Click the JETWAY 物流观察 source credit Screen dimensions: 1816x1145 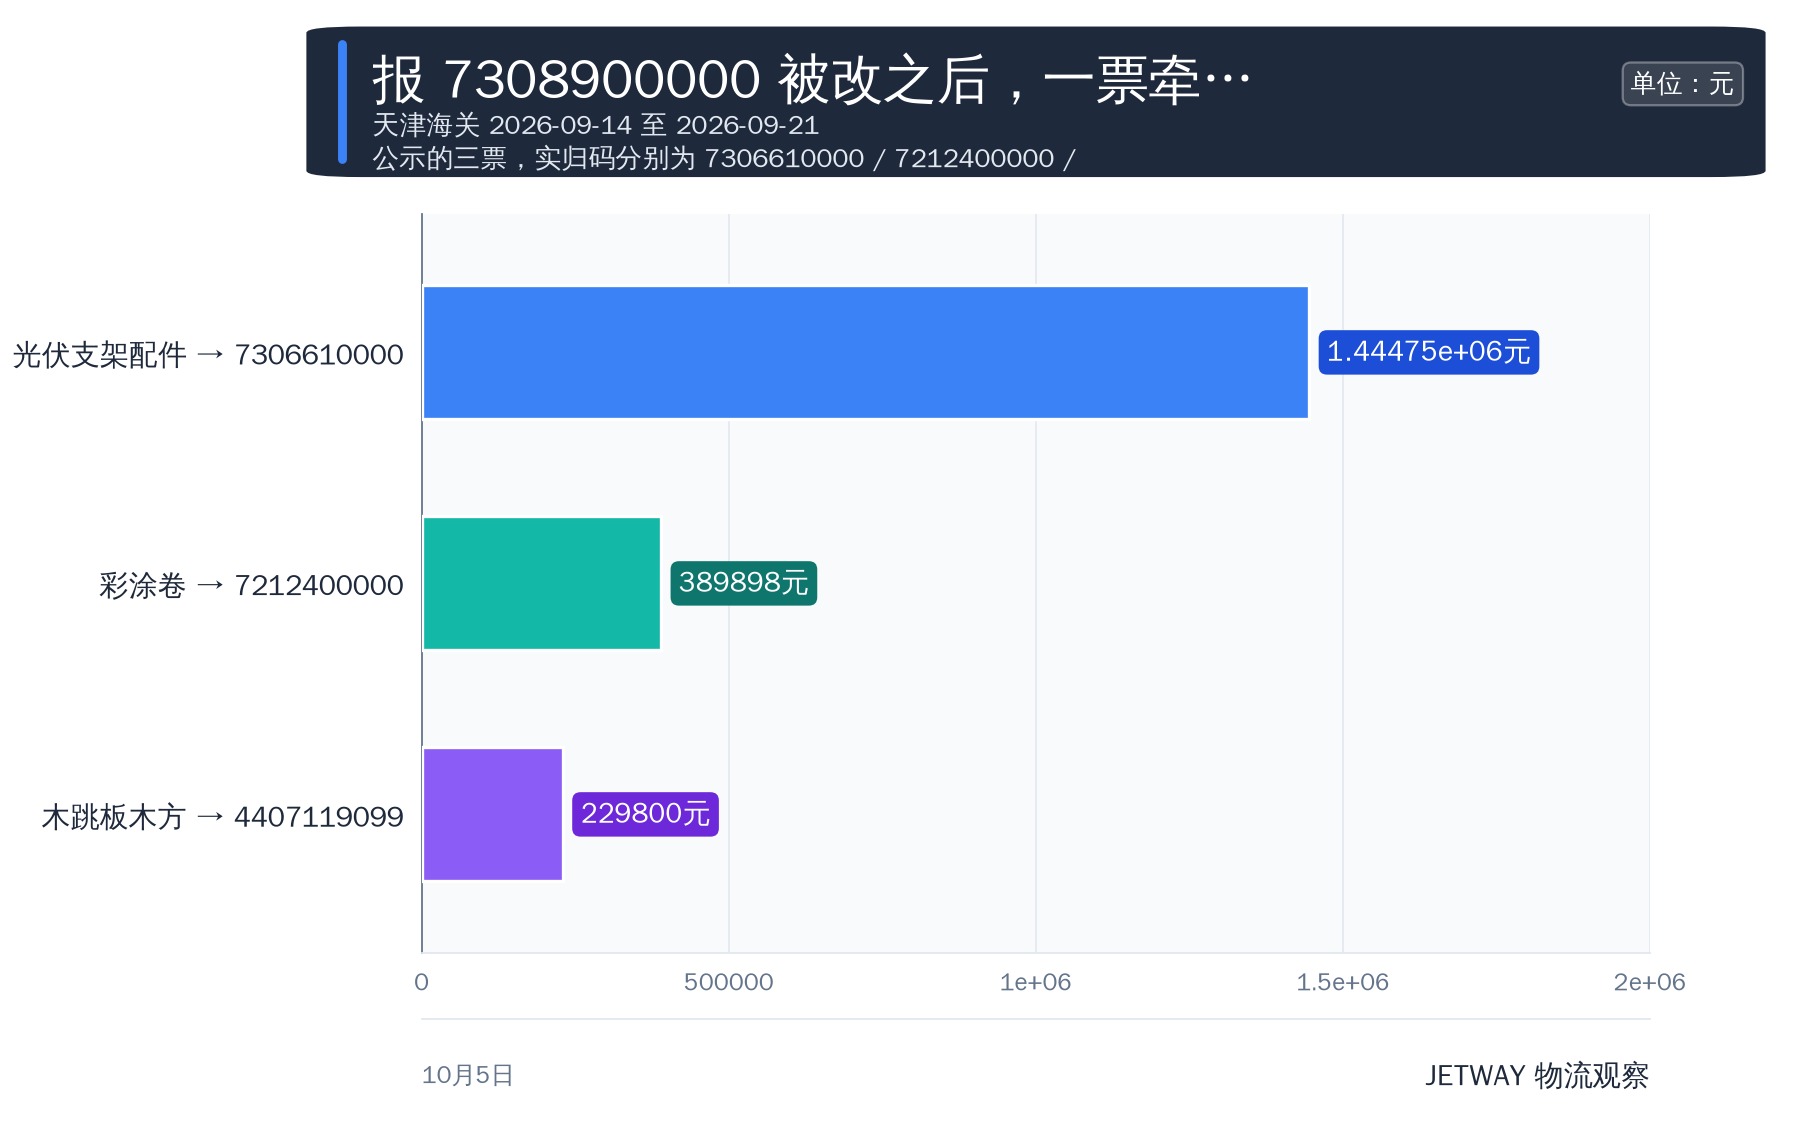(1536, 1075)
